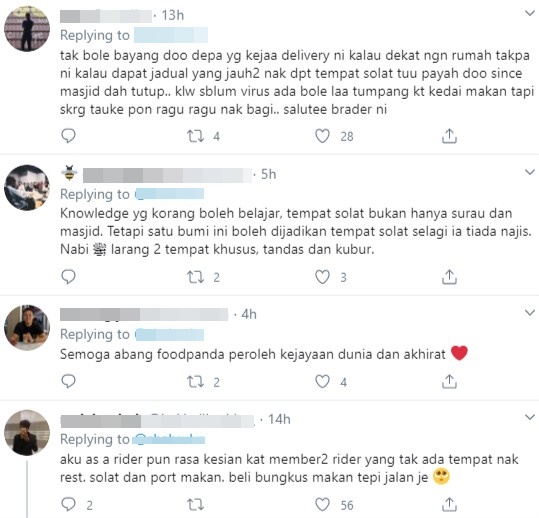Open the 13h tweet author's avatar

(27, 29)
